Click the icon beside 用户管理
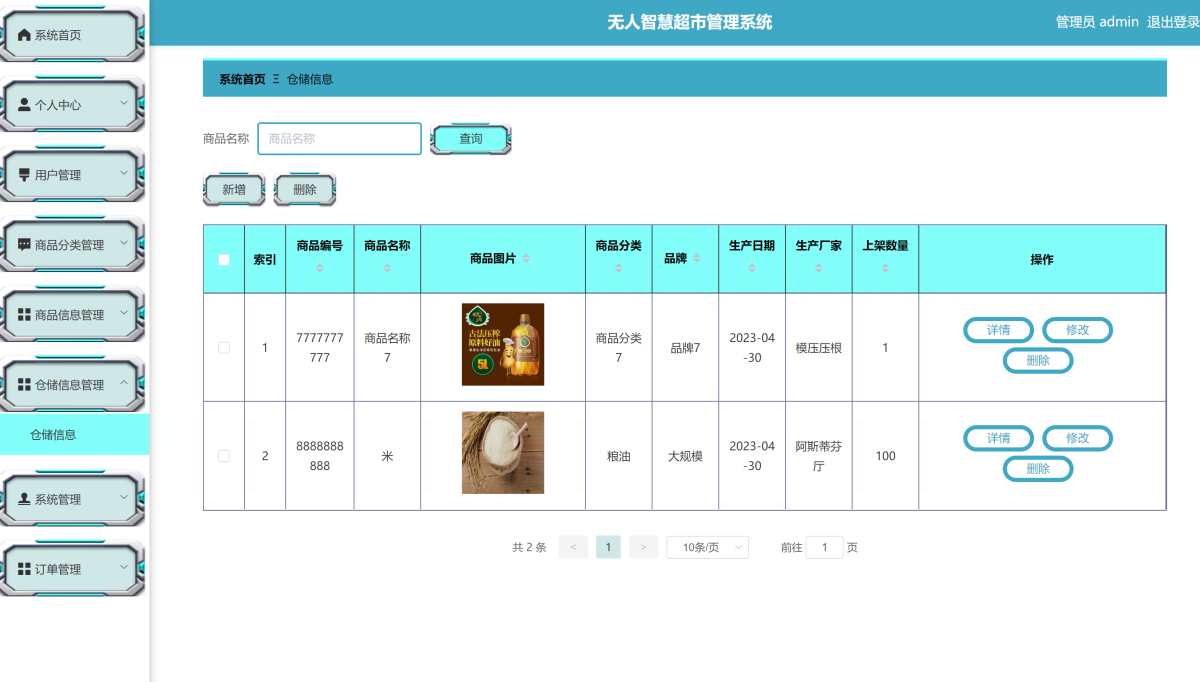 [25, 175]
